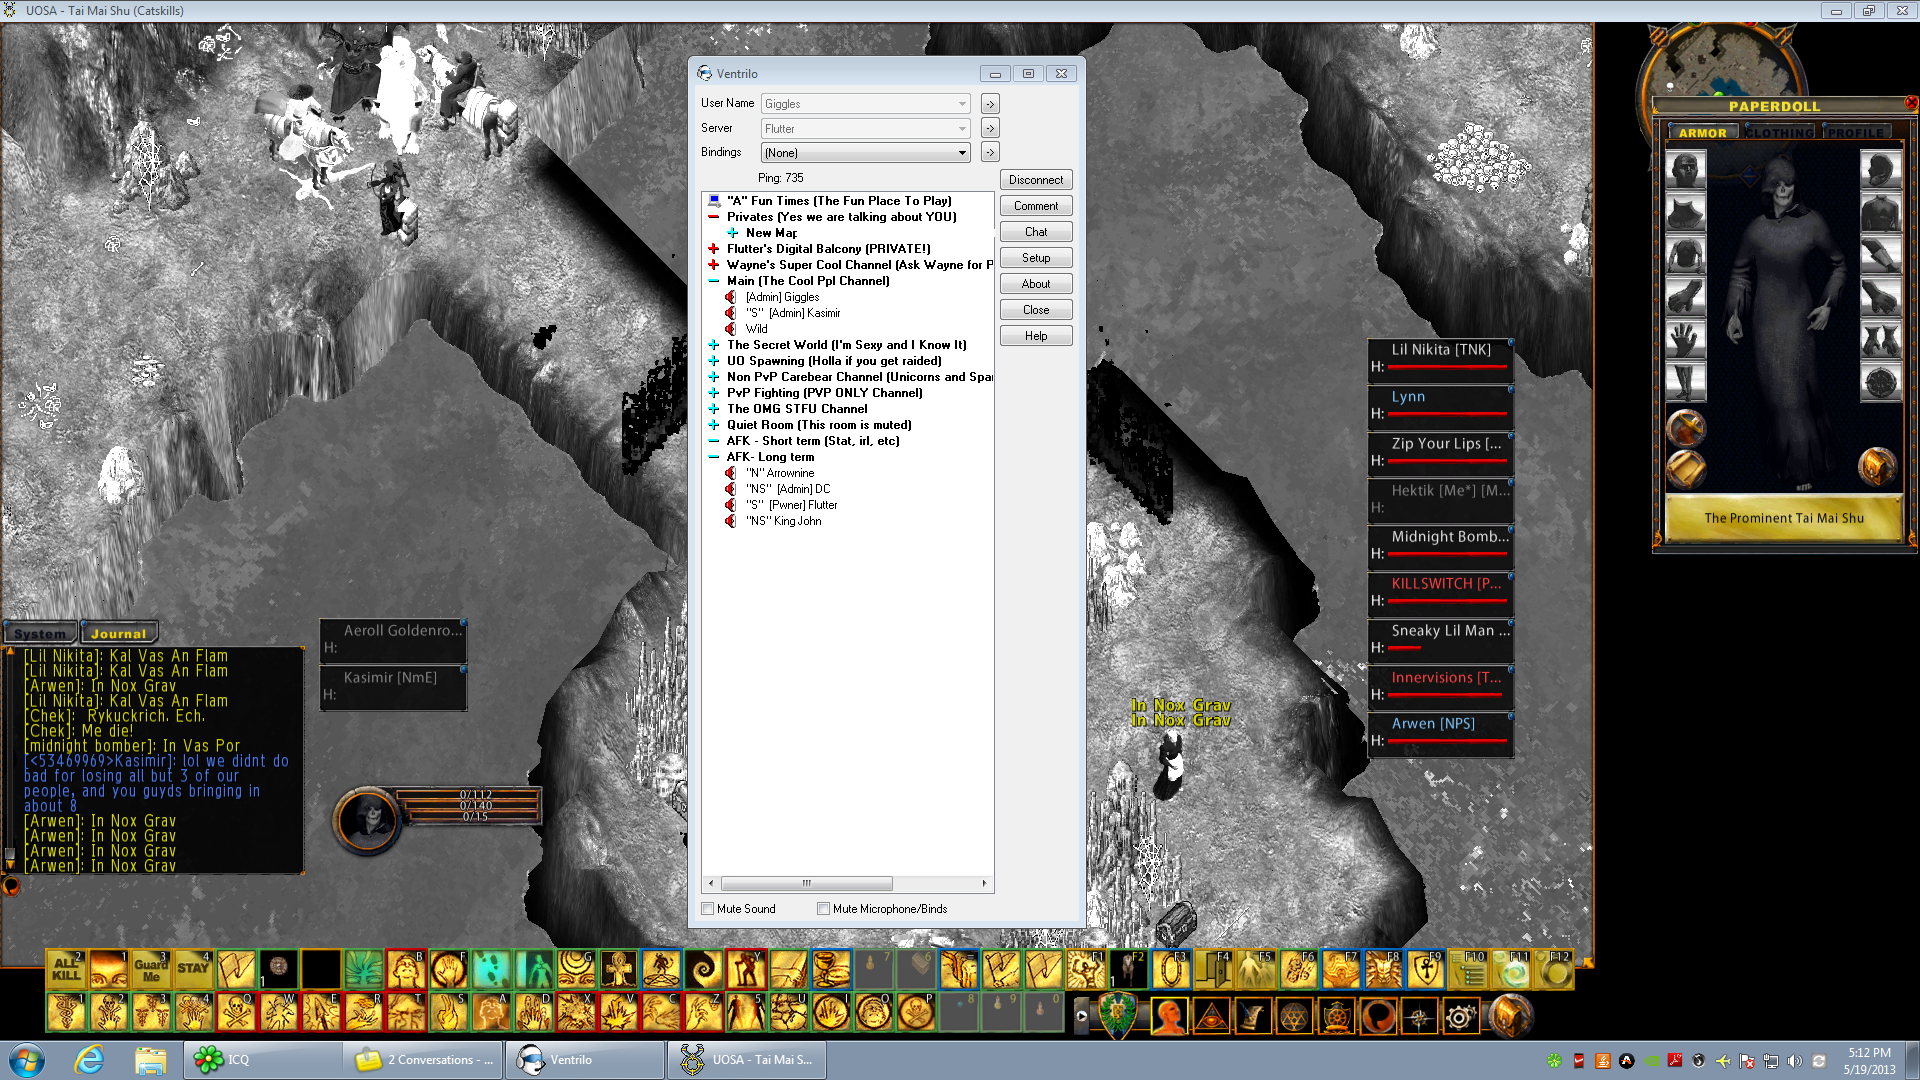The image size is (1920, 1080).
Task: Enable Mute Microphone/Binds checkbox
Action: [x=824, y=909]
